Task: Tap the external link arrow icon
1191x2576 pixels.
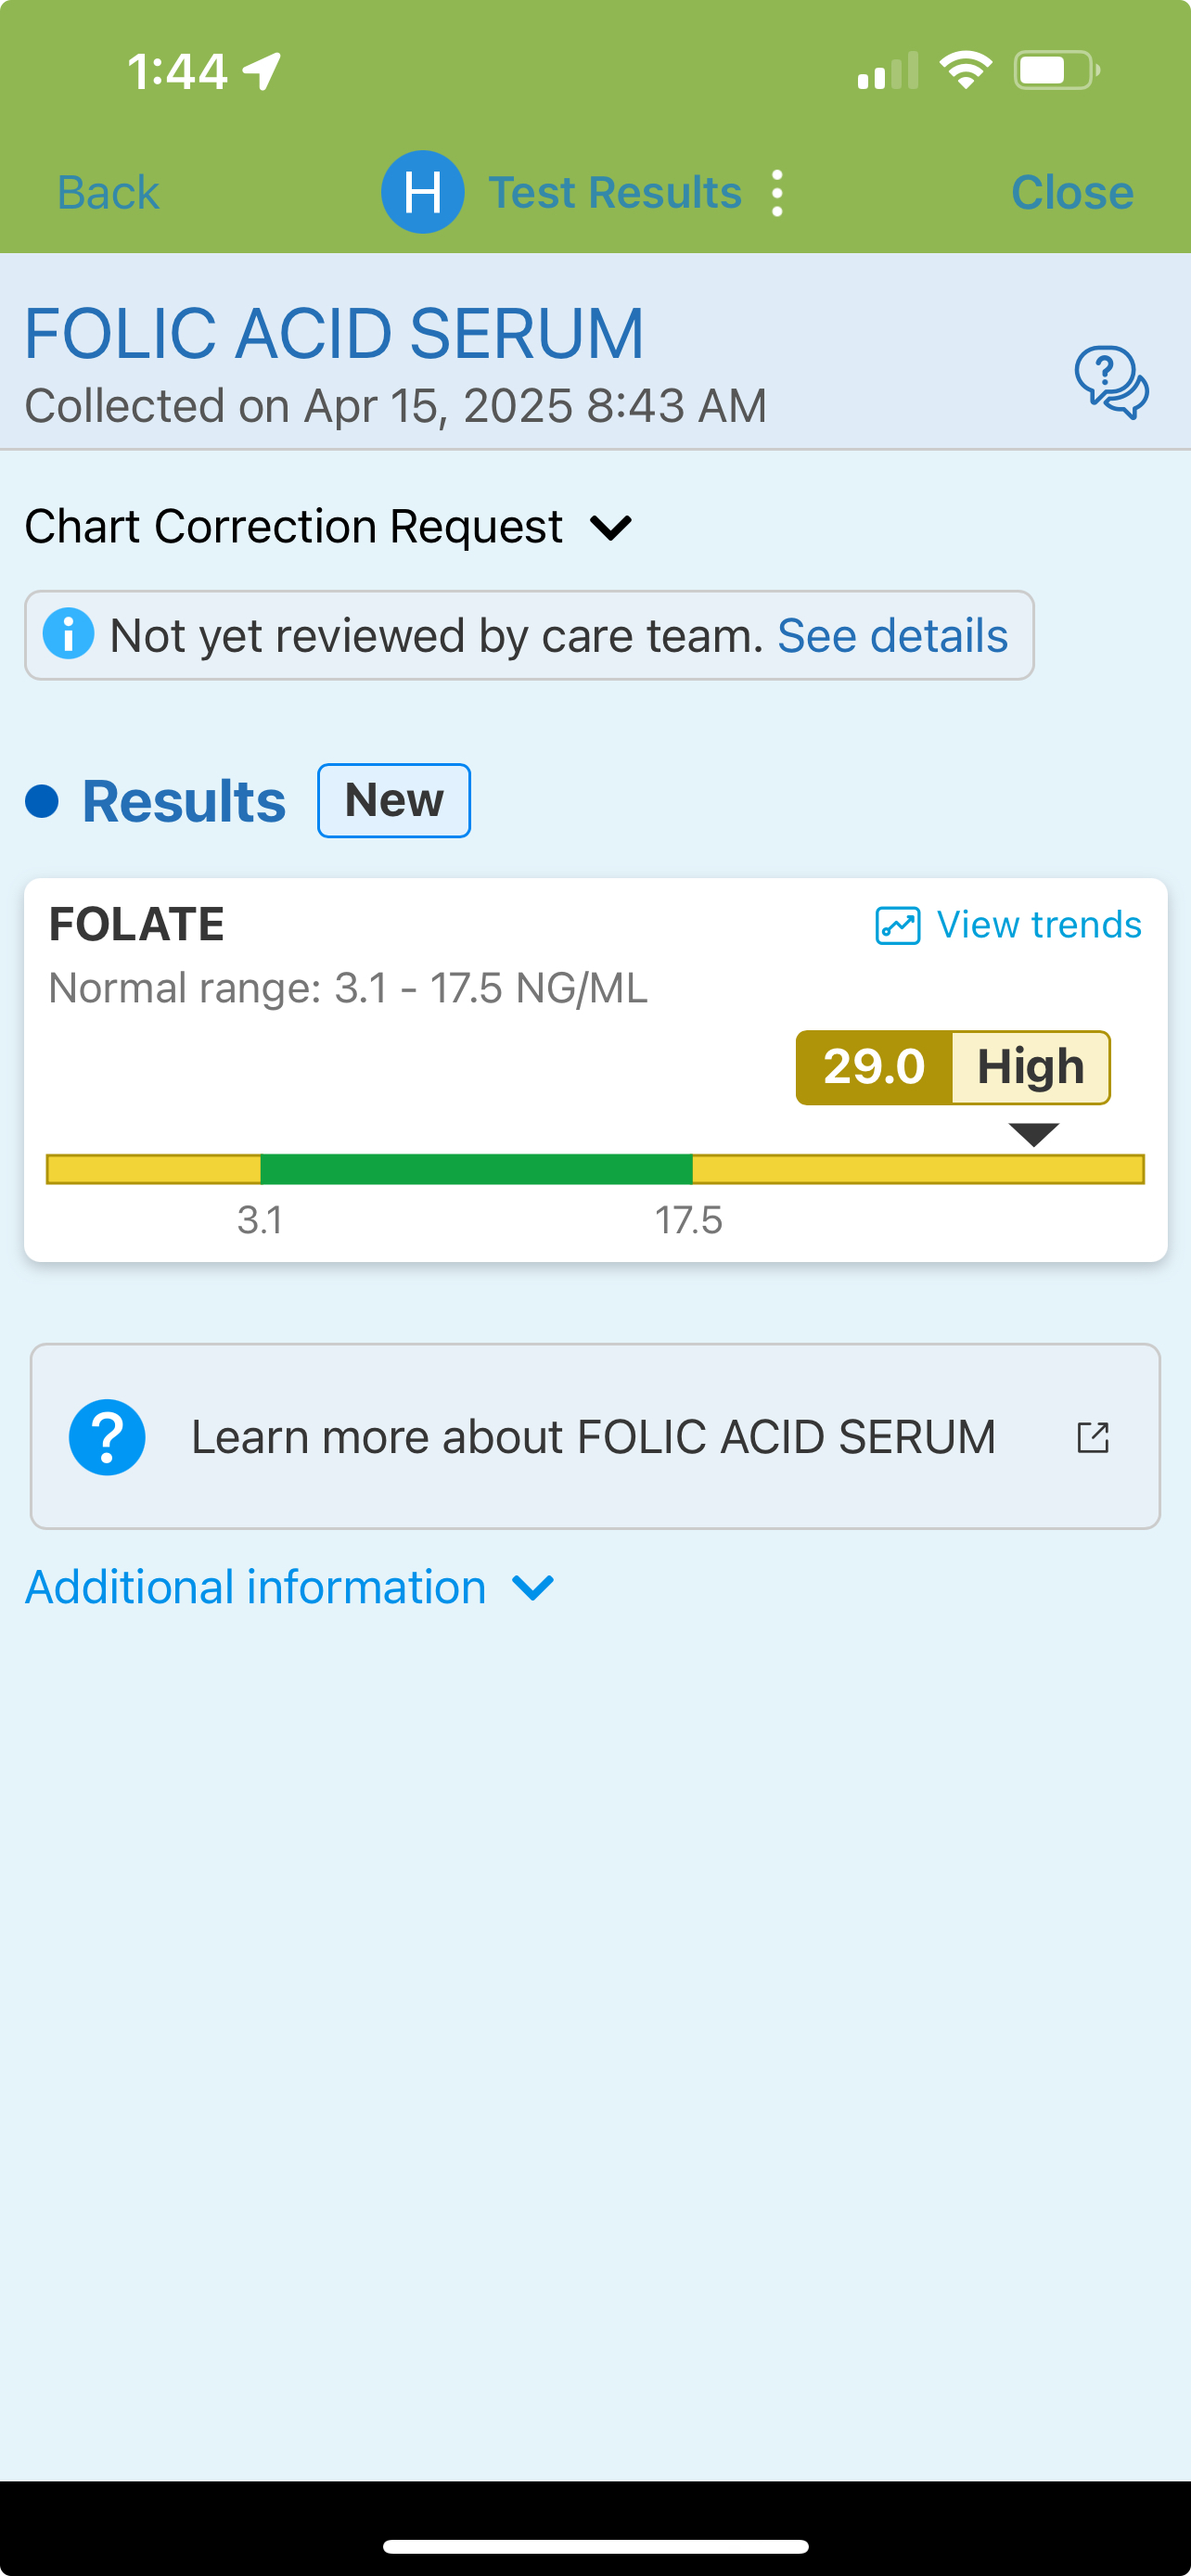Action: pos(1093,1437)
